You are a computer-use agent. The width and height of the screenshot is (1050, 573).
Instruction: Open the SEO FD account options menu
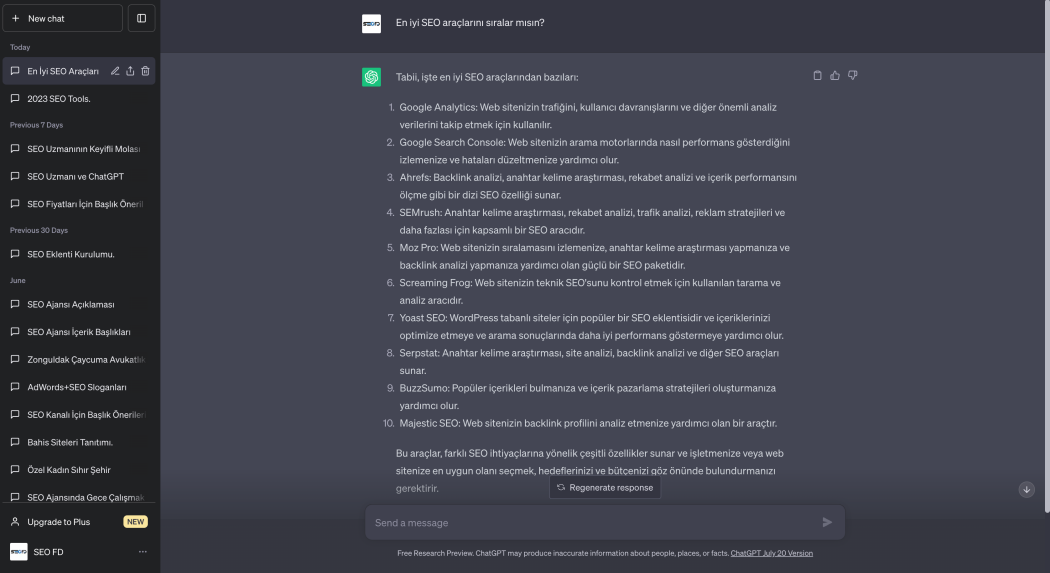pos(143,552)
